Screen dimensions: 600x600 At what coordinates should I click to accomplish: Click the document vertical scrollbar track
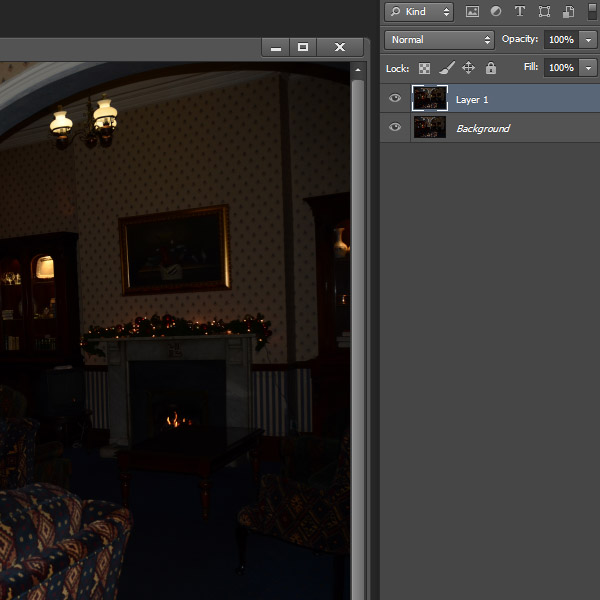click(x=358, y=339)
